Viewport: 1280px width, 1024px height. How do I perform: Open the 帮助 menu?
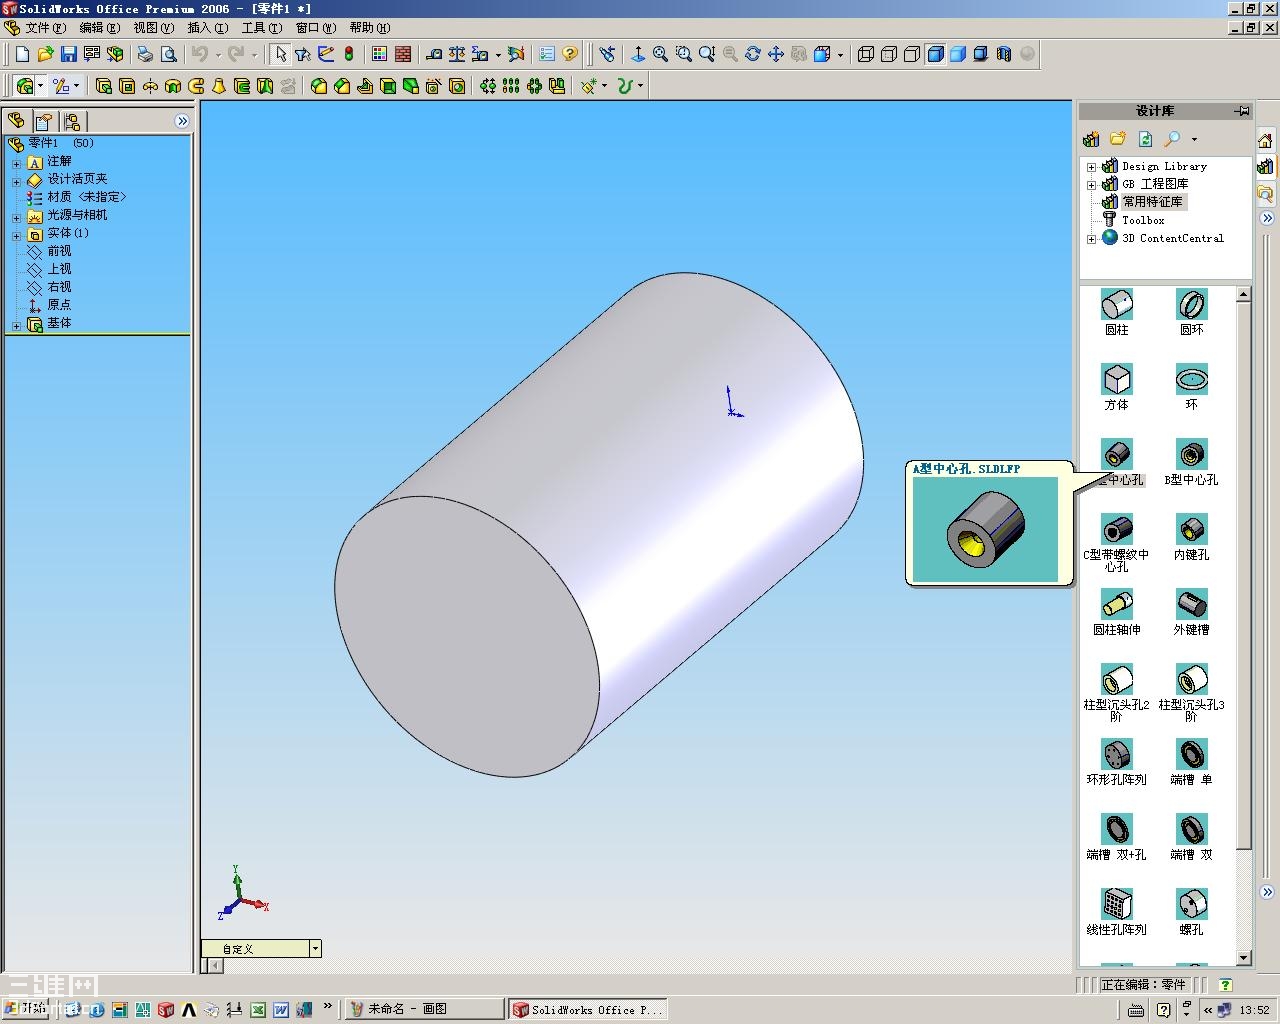[370, 27]
